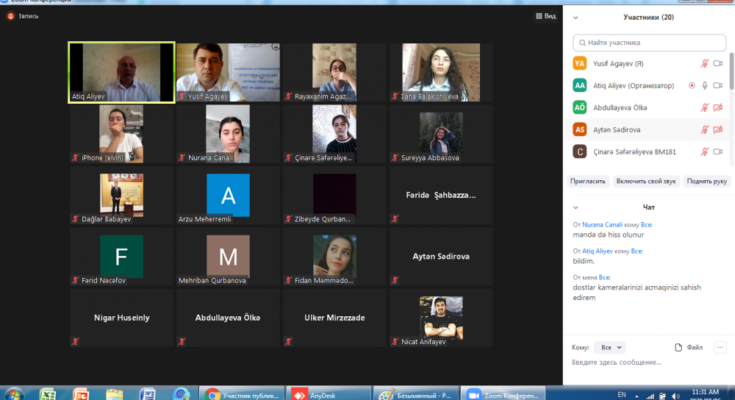Click the Найти участника search field

650,42
